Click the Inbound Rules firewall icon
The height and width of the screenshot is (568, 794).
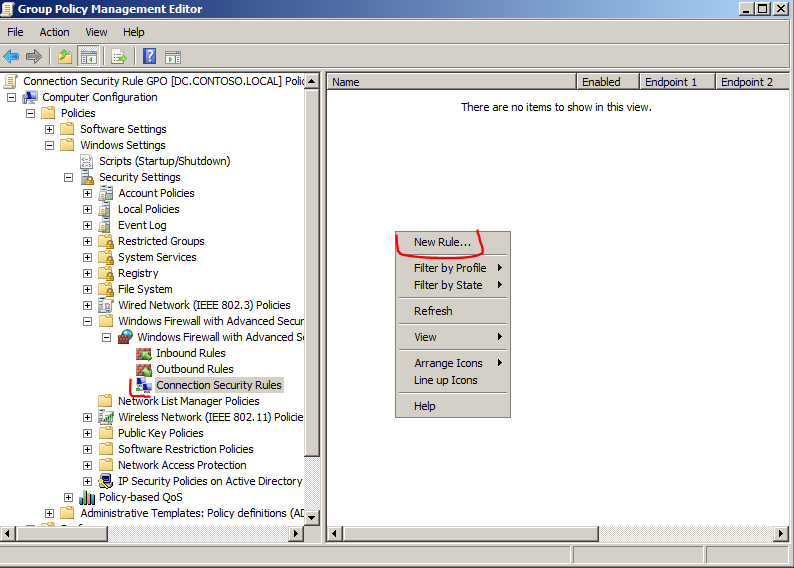144,353
